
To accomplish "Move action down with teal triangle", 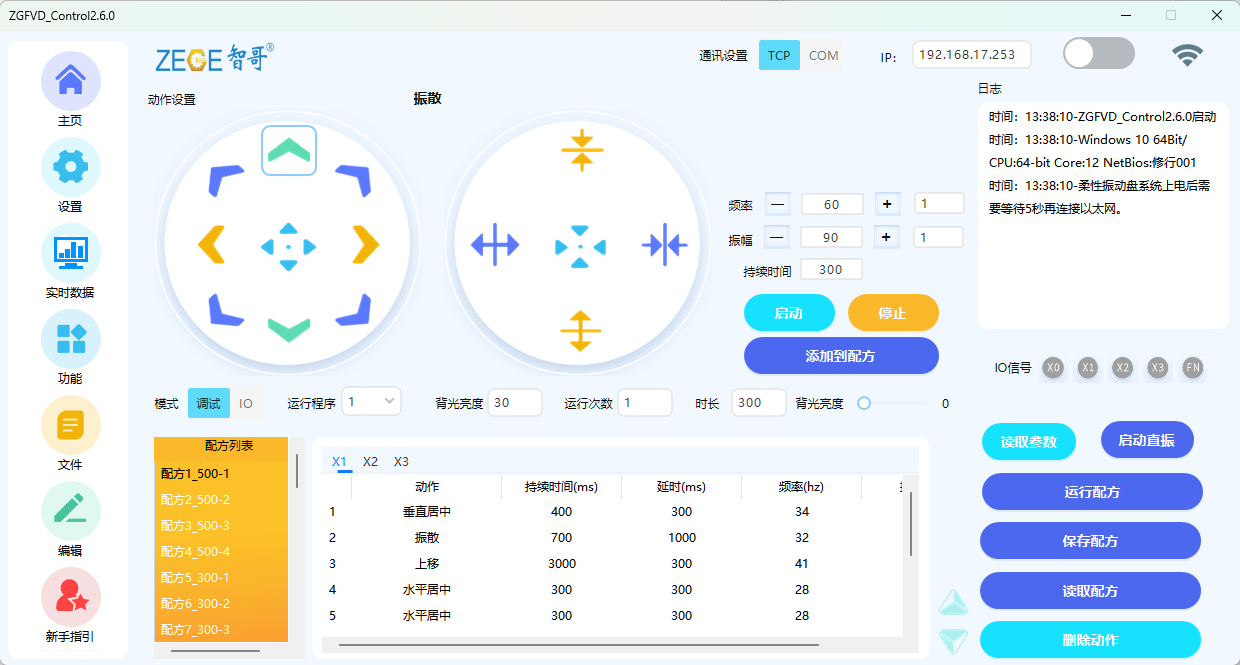I will [x=953, y=641].
